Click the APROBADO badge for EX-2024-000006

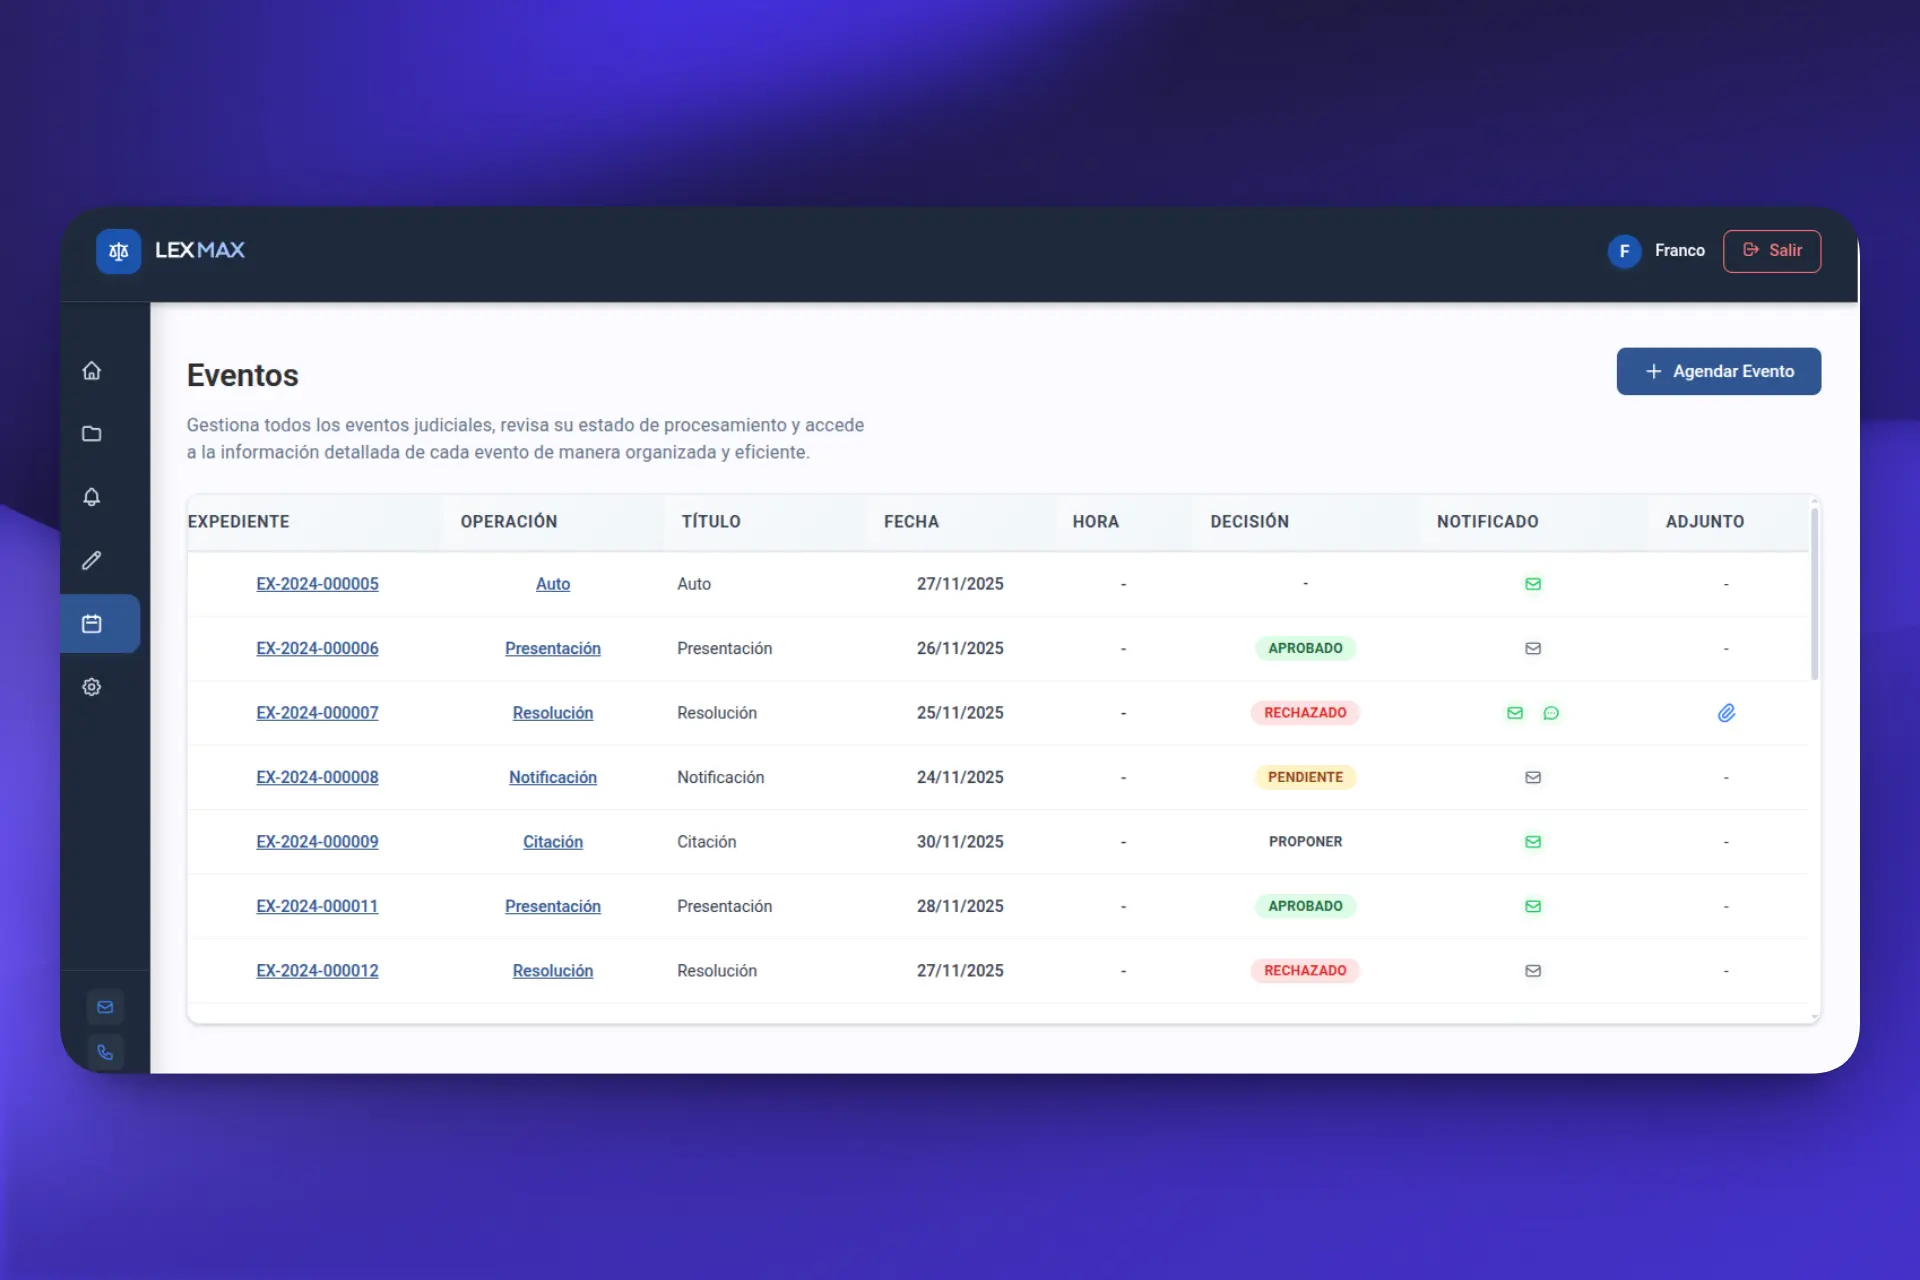[x=1305, y=648]
